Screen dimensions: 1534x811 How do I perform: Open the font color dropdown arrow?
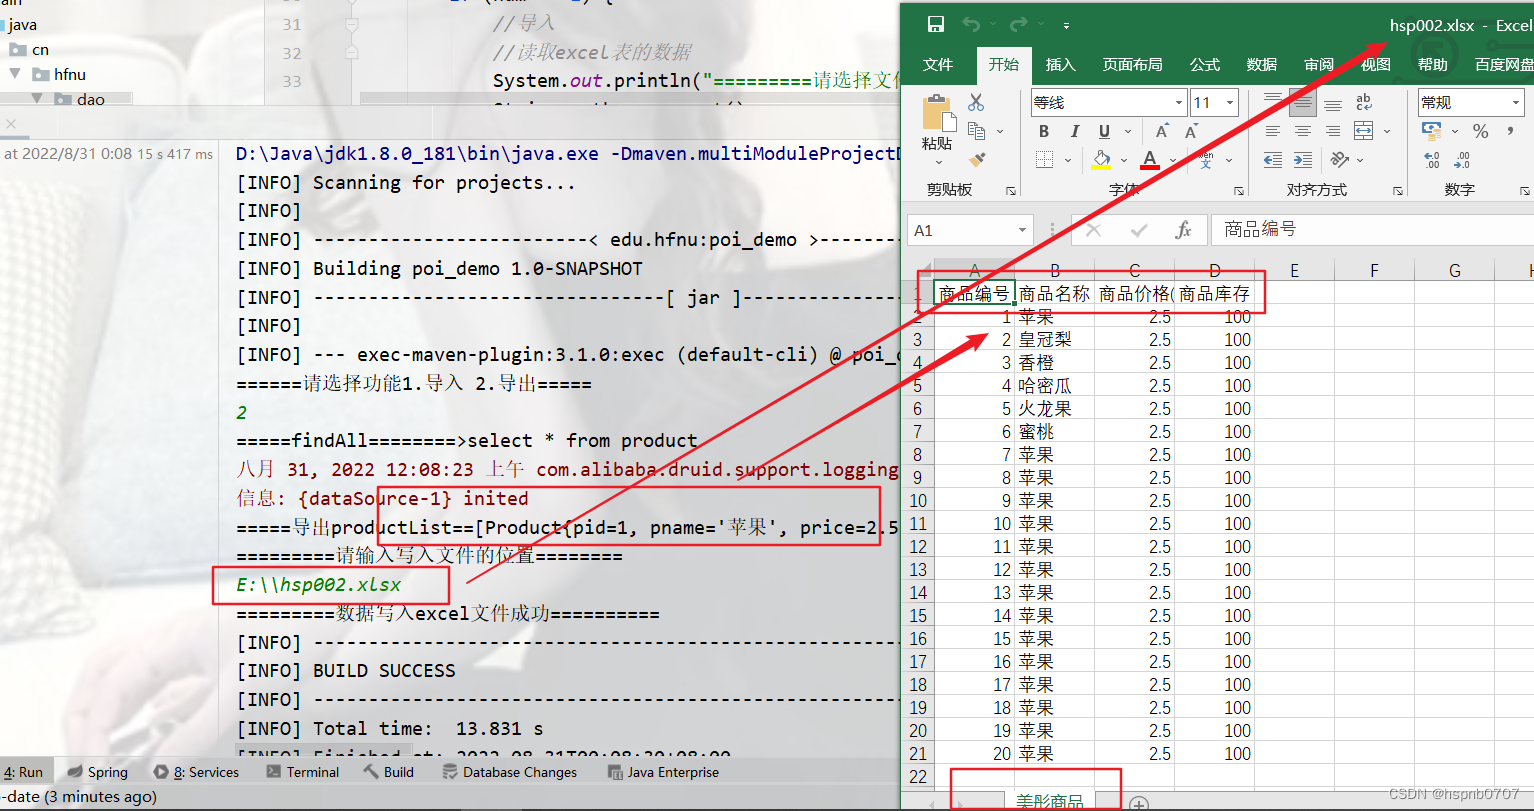1172,159
